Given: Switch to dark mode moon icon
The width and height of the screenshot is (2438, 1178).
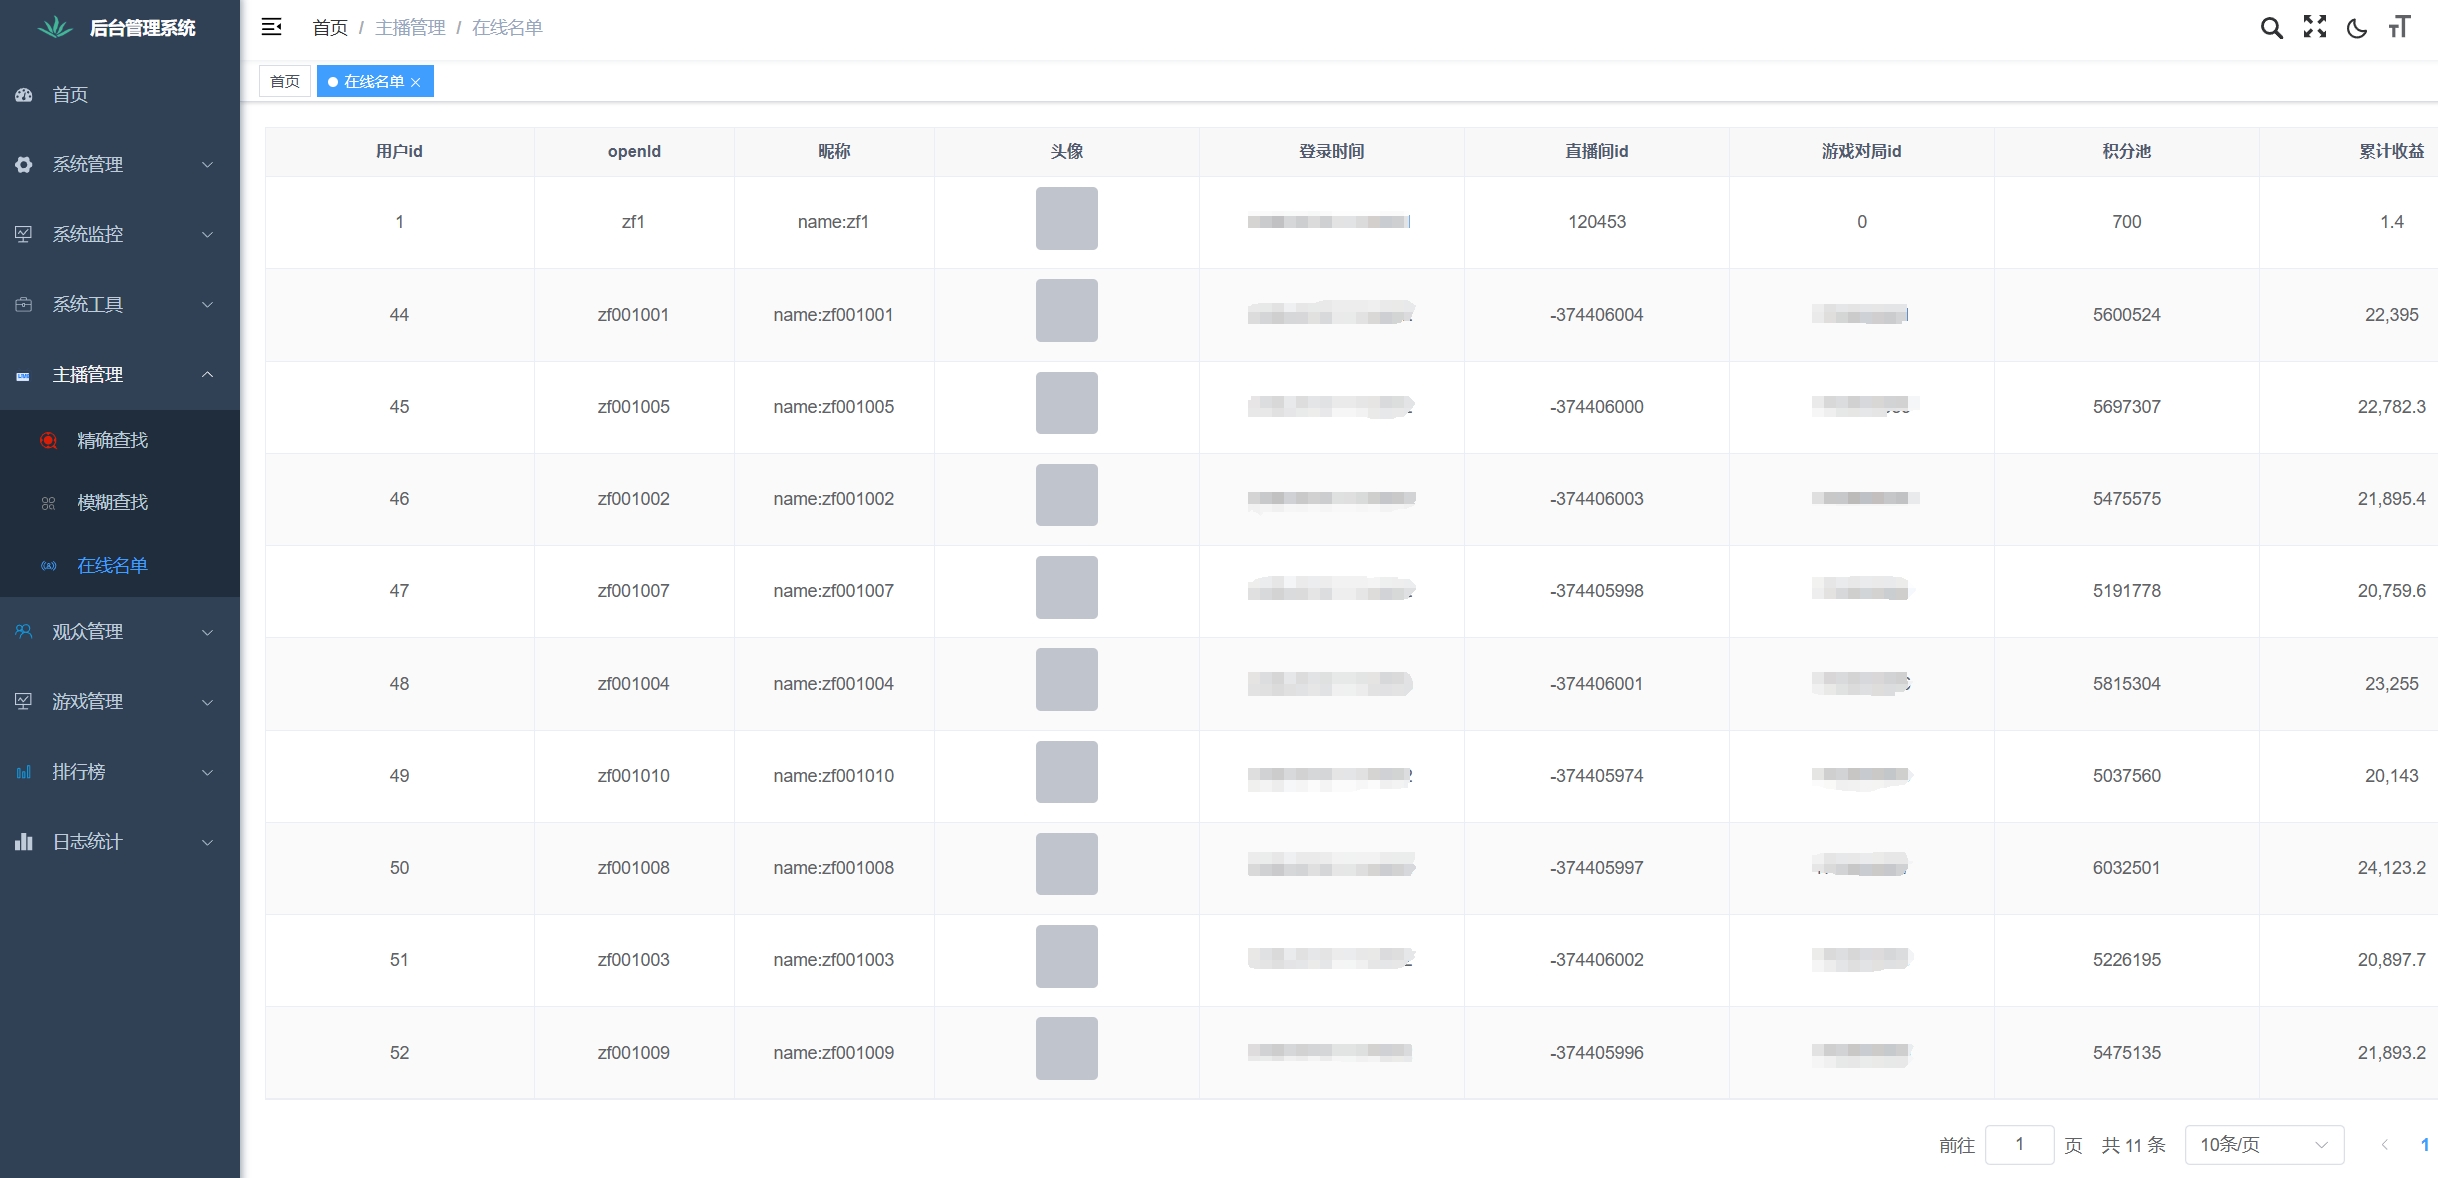Looking at the screenshot, I should pos(2357,28).
